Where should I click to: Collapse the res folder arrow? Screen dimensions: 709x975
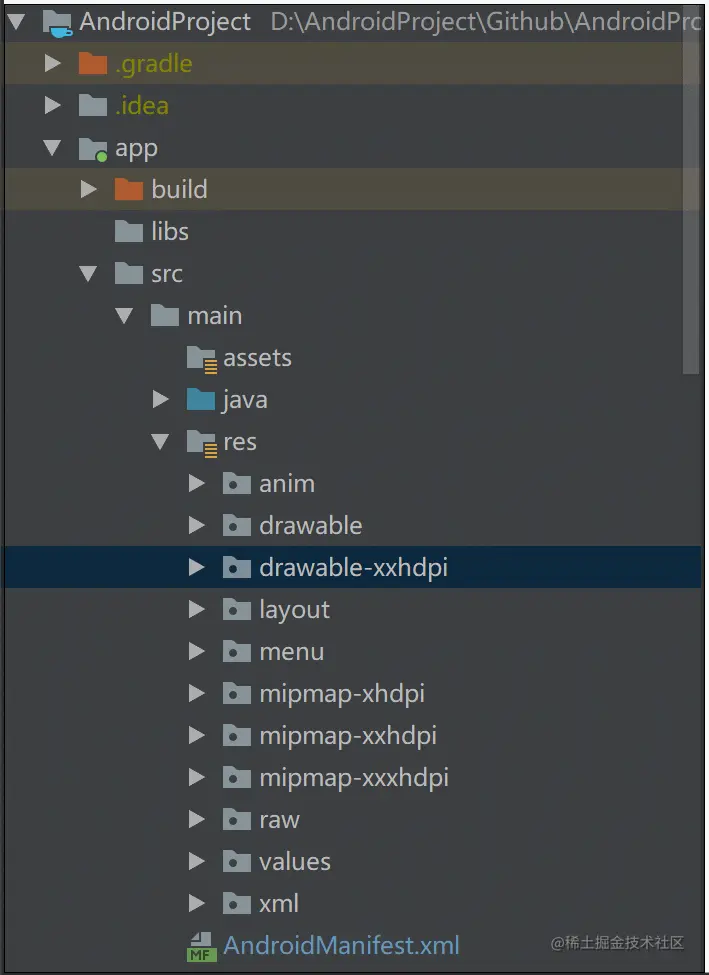pyautogui.click(x=160, y=442)
